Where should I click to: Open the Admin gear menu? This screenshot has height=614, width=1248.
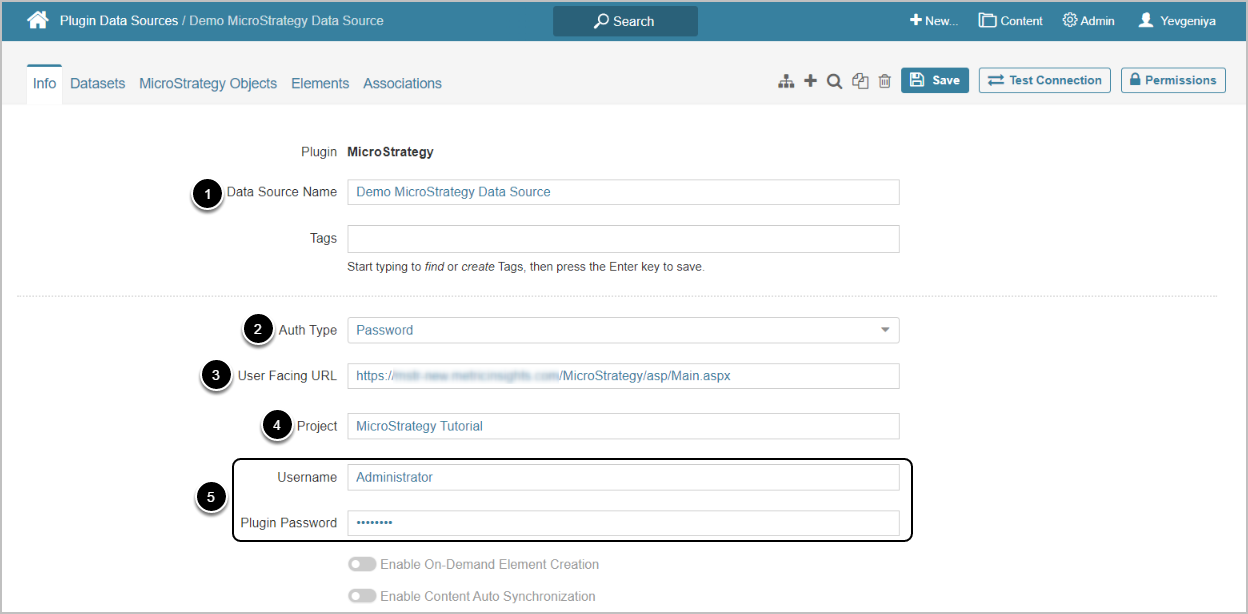pos(1088,20)
